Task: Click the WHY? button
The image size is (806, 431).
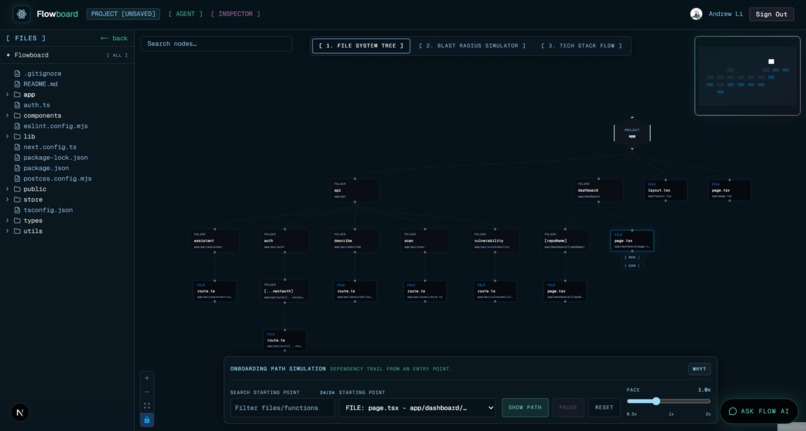Action: point(699,369)
